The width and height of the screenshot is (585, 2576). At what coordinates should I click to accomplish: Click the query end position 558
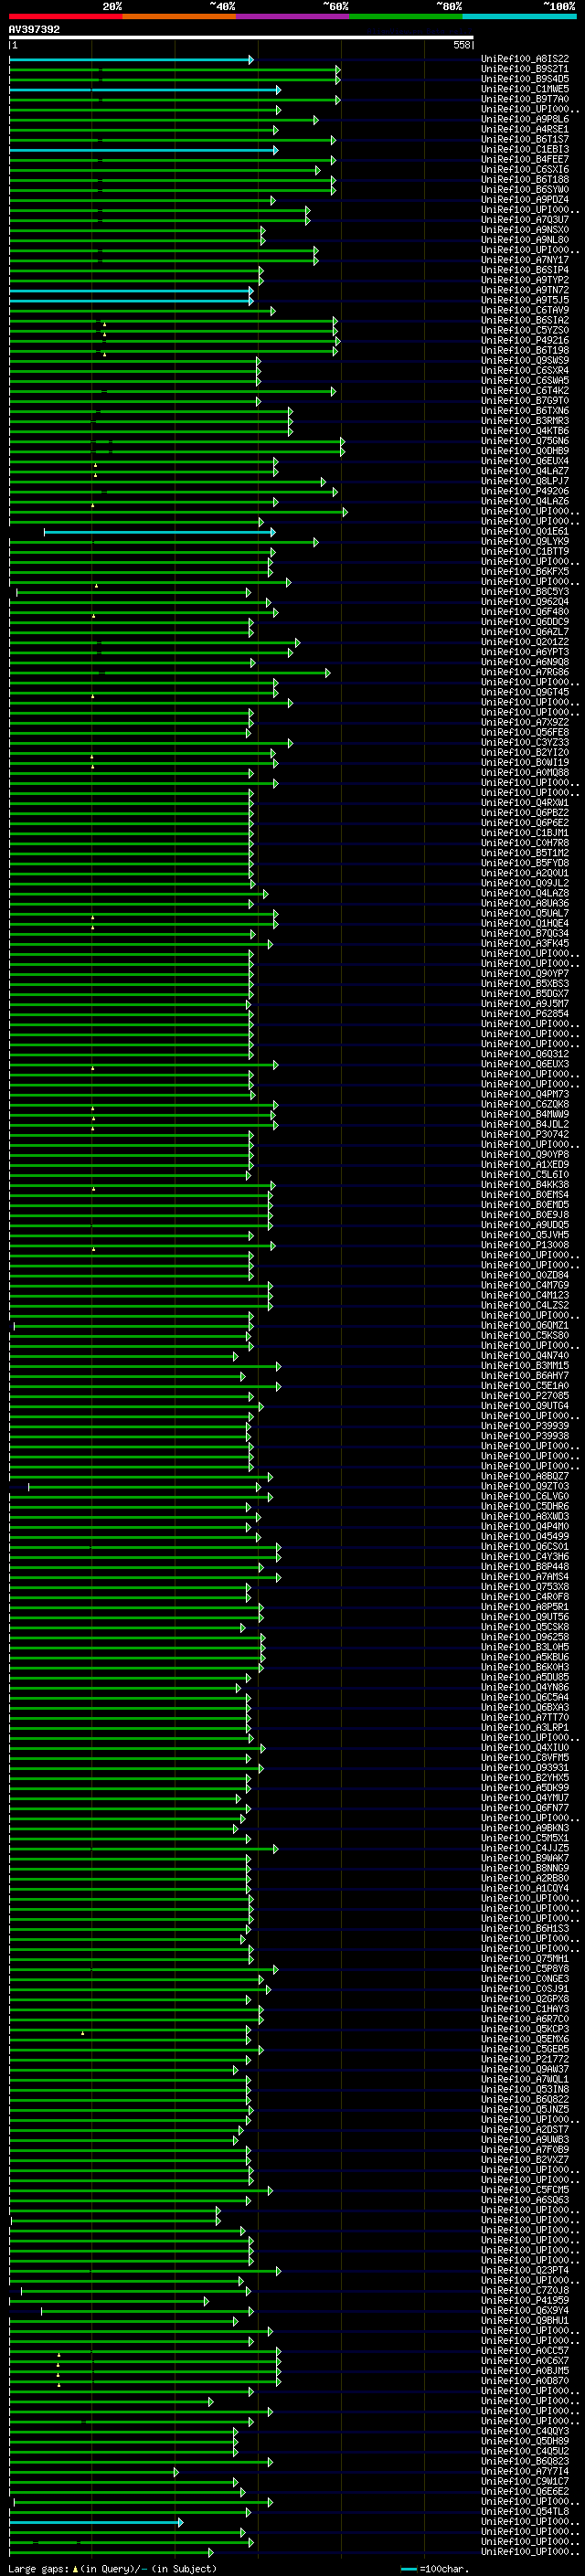click(x=462, y=45)
